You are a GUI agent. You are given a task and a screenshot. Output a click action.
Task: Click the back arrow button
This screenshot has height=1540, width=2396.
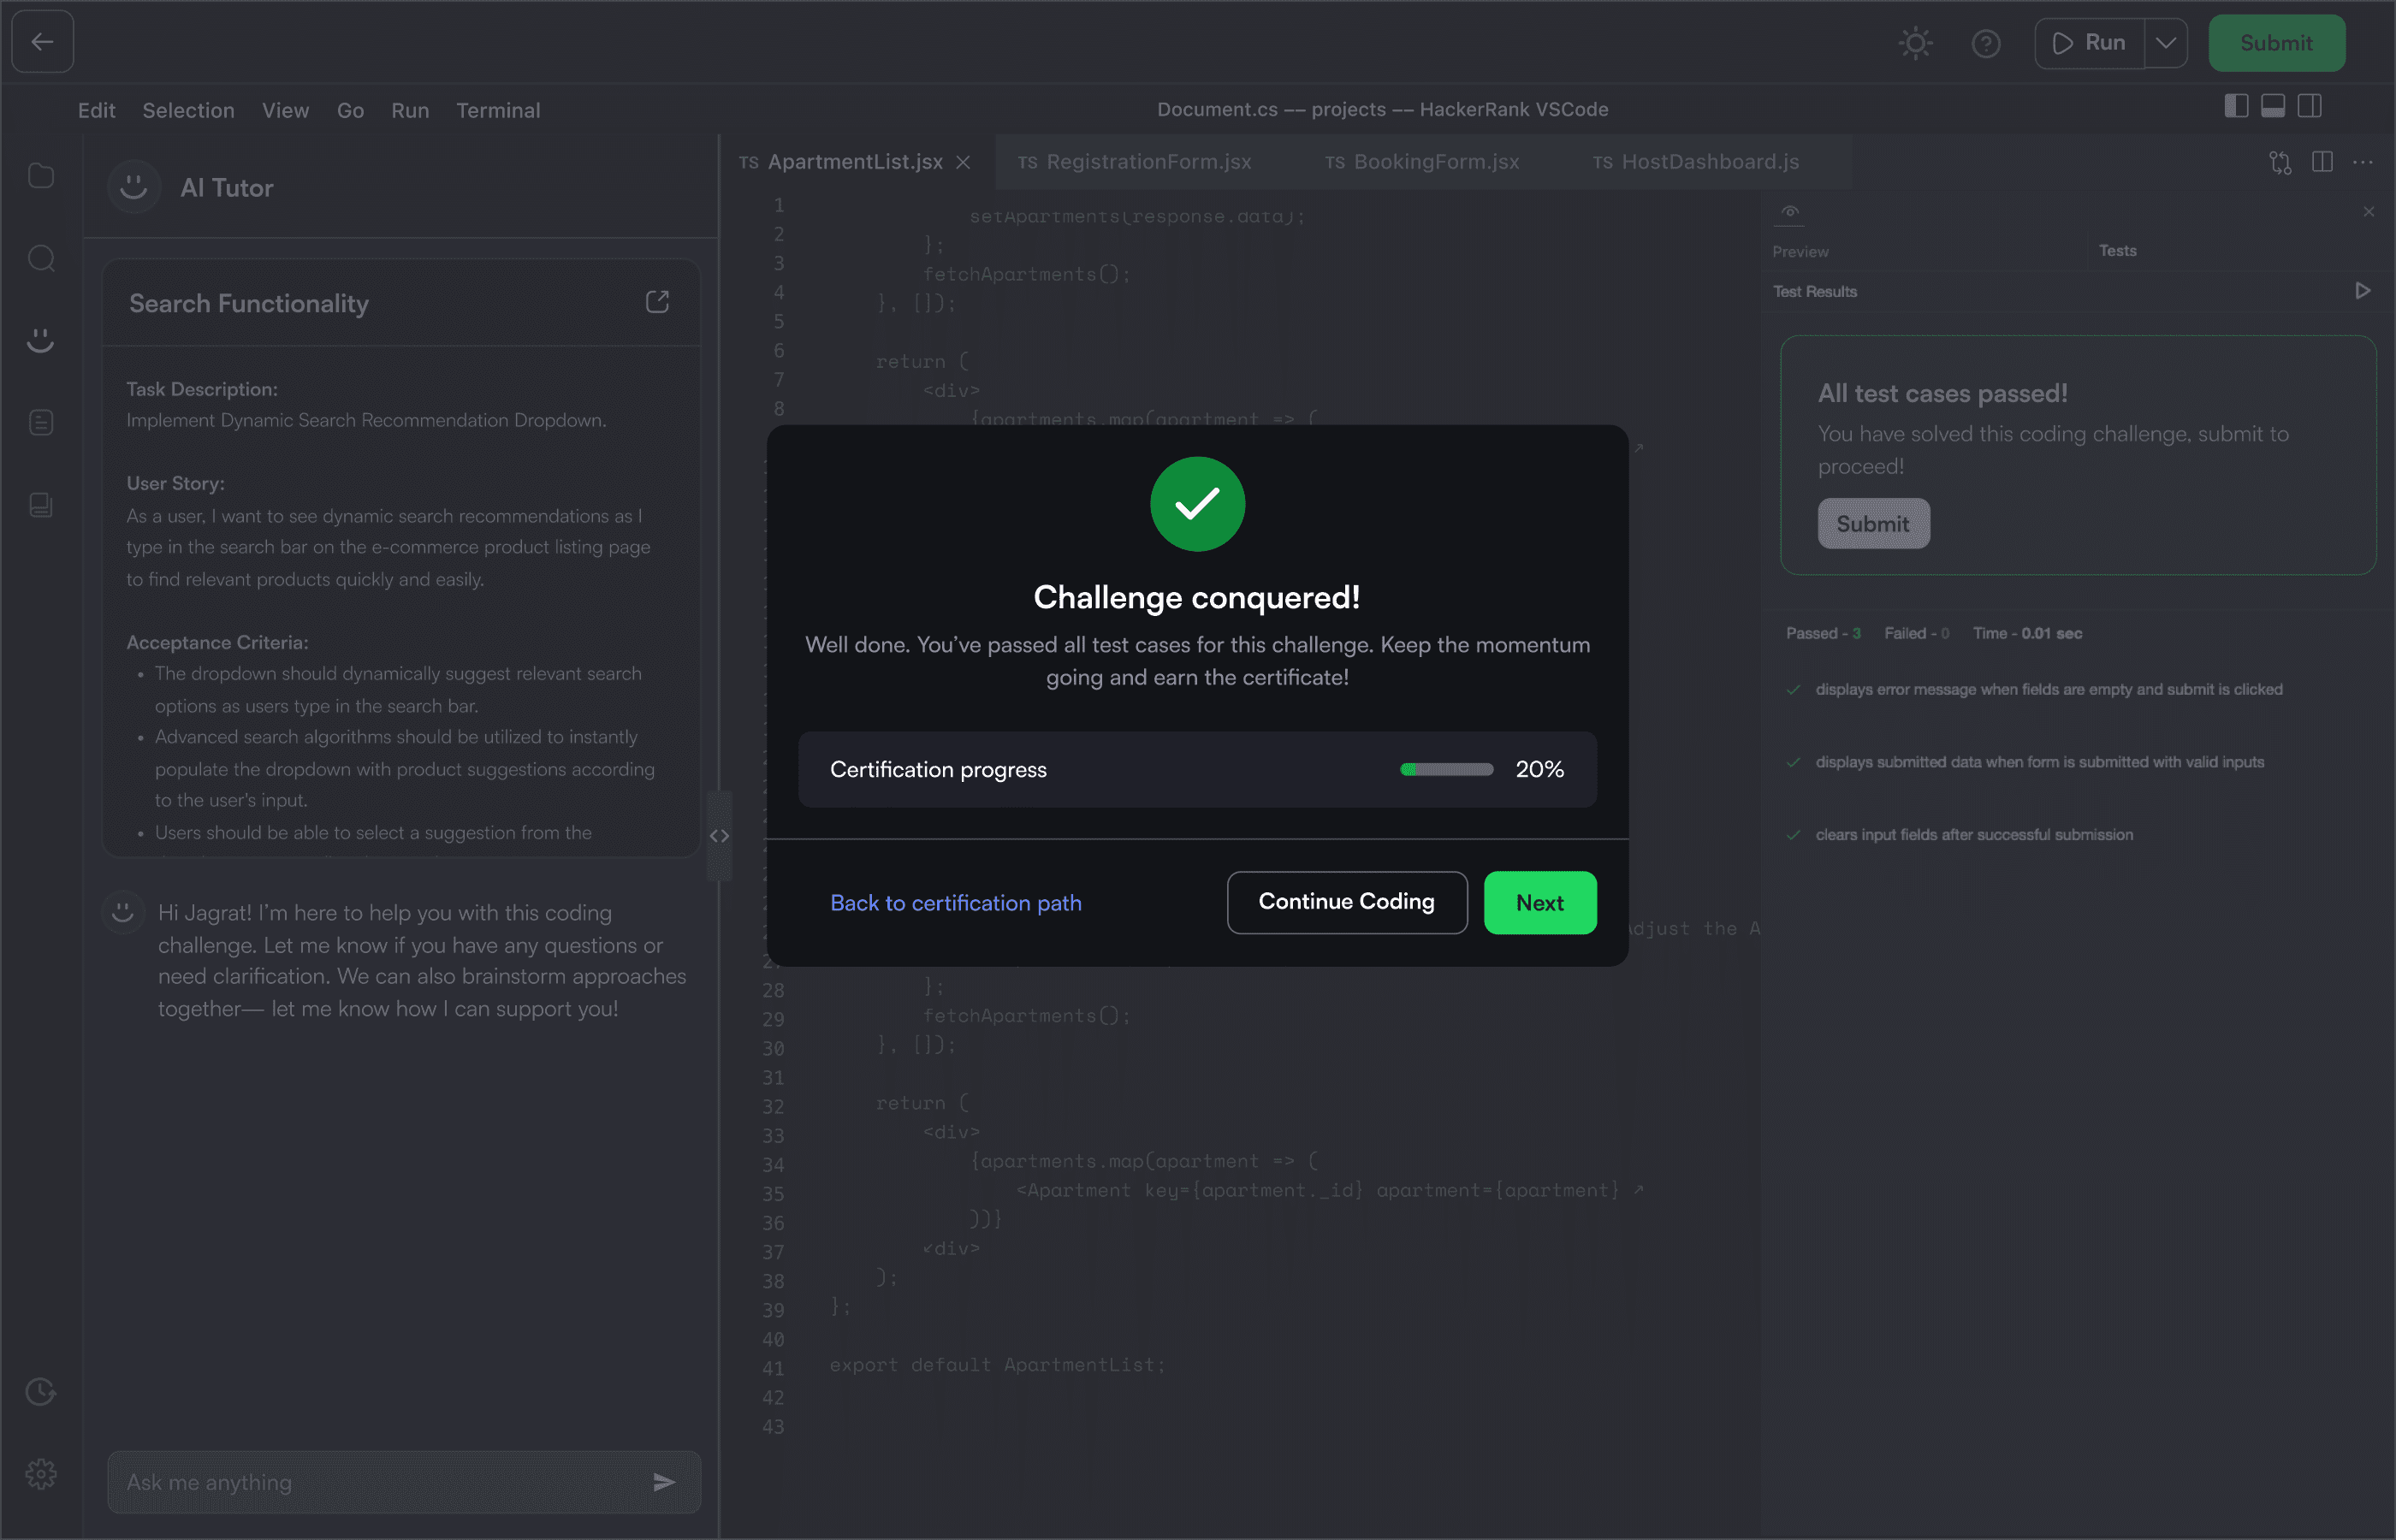(x=42, y=42)
